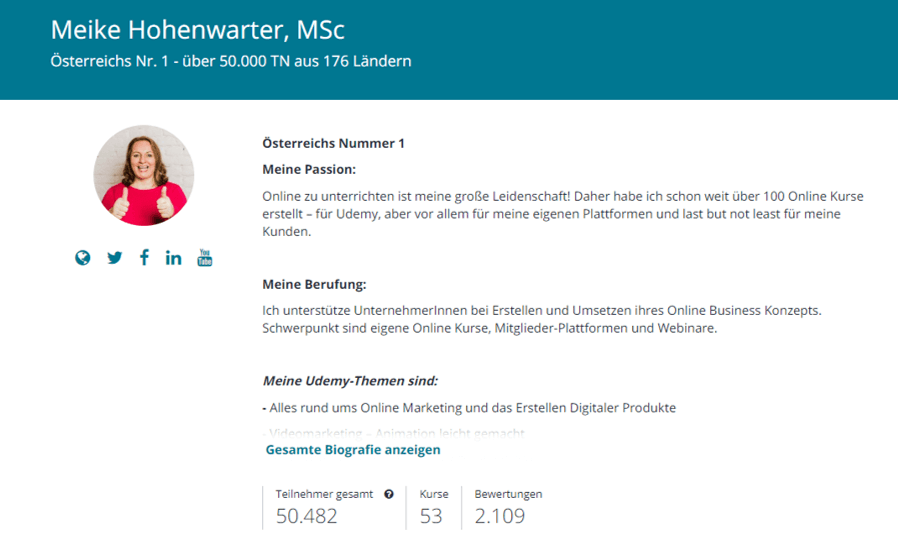Click the Teilnehmer gesamt number 50.482
Image resolution: width=898 pixels, height=549 pixels.
306,516
